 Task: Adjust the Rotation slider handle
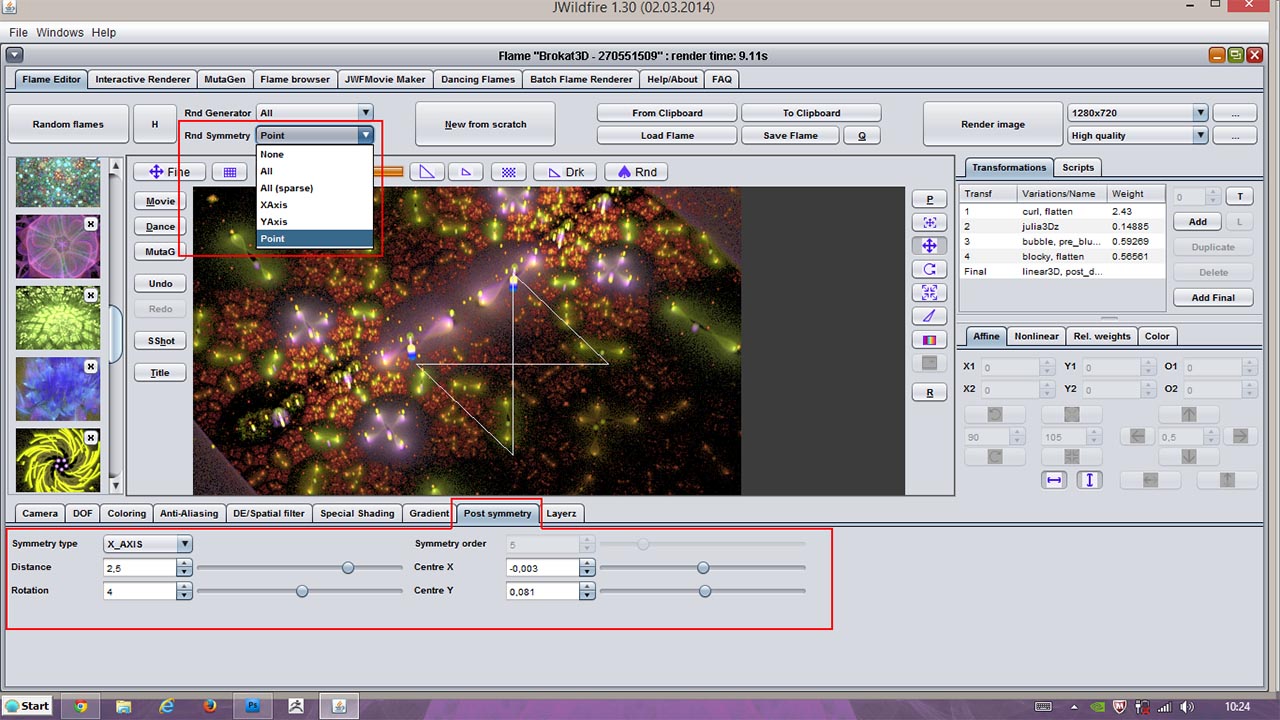pos(302,591)
